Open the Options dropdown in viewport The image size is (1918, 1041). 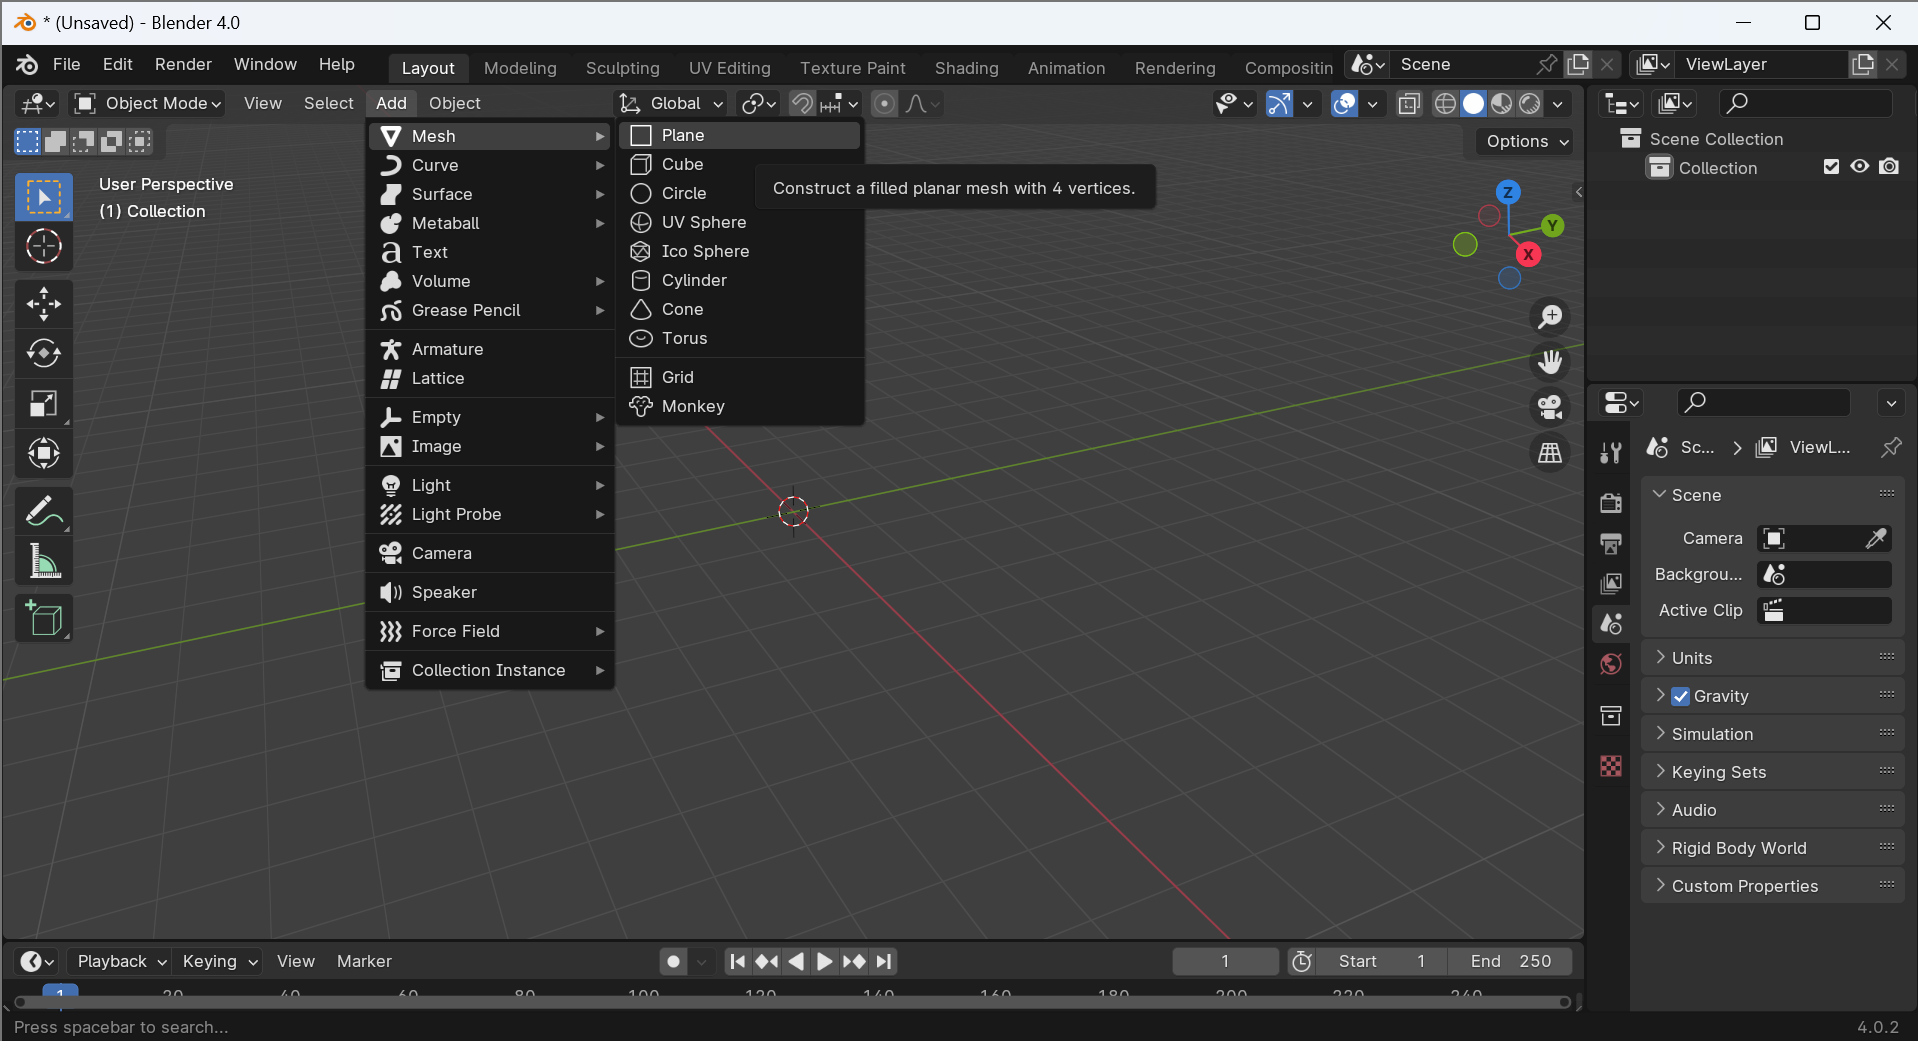(1526, 141)
